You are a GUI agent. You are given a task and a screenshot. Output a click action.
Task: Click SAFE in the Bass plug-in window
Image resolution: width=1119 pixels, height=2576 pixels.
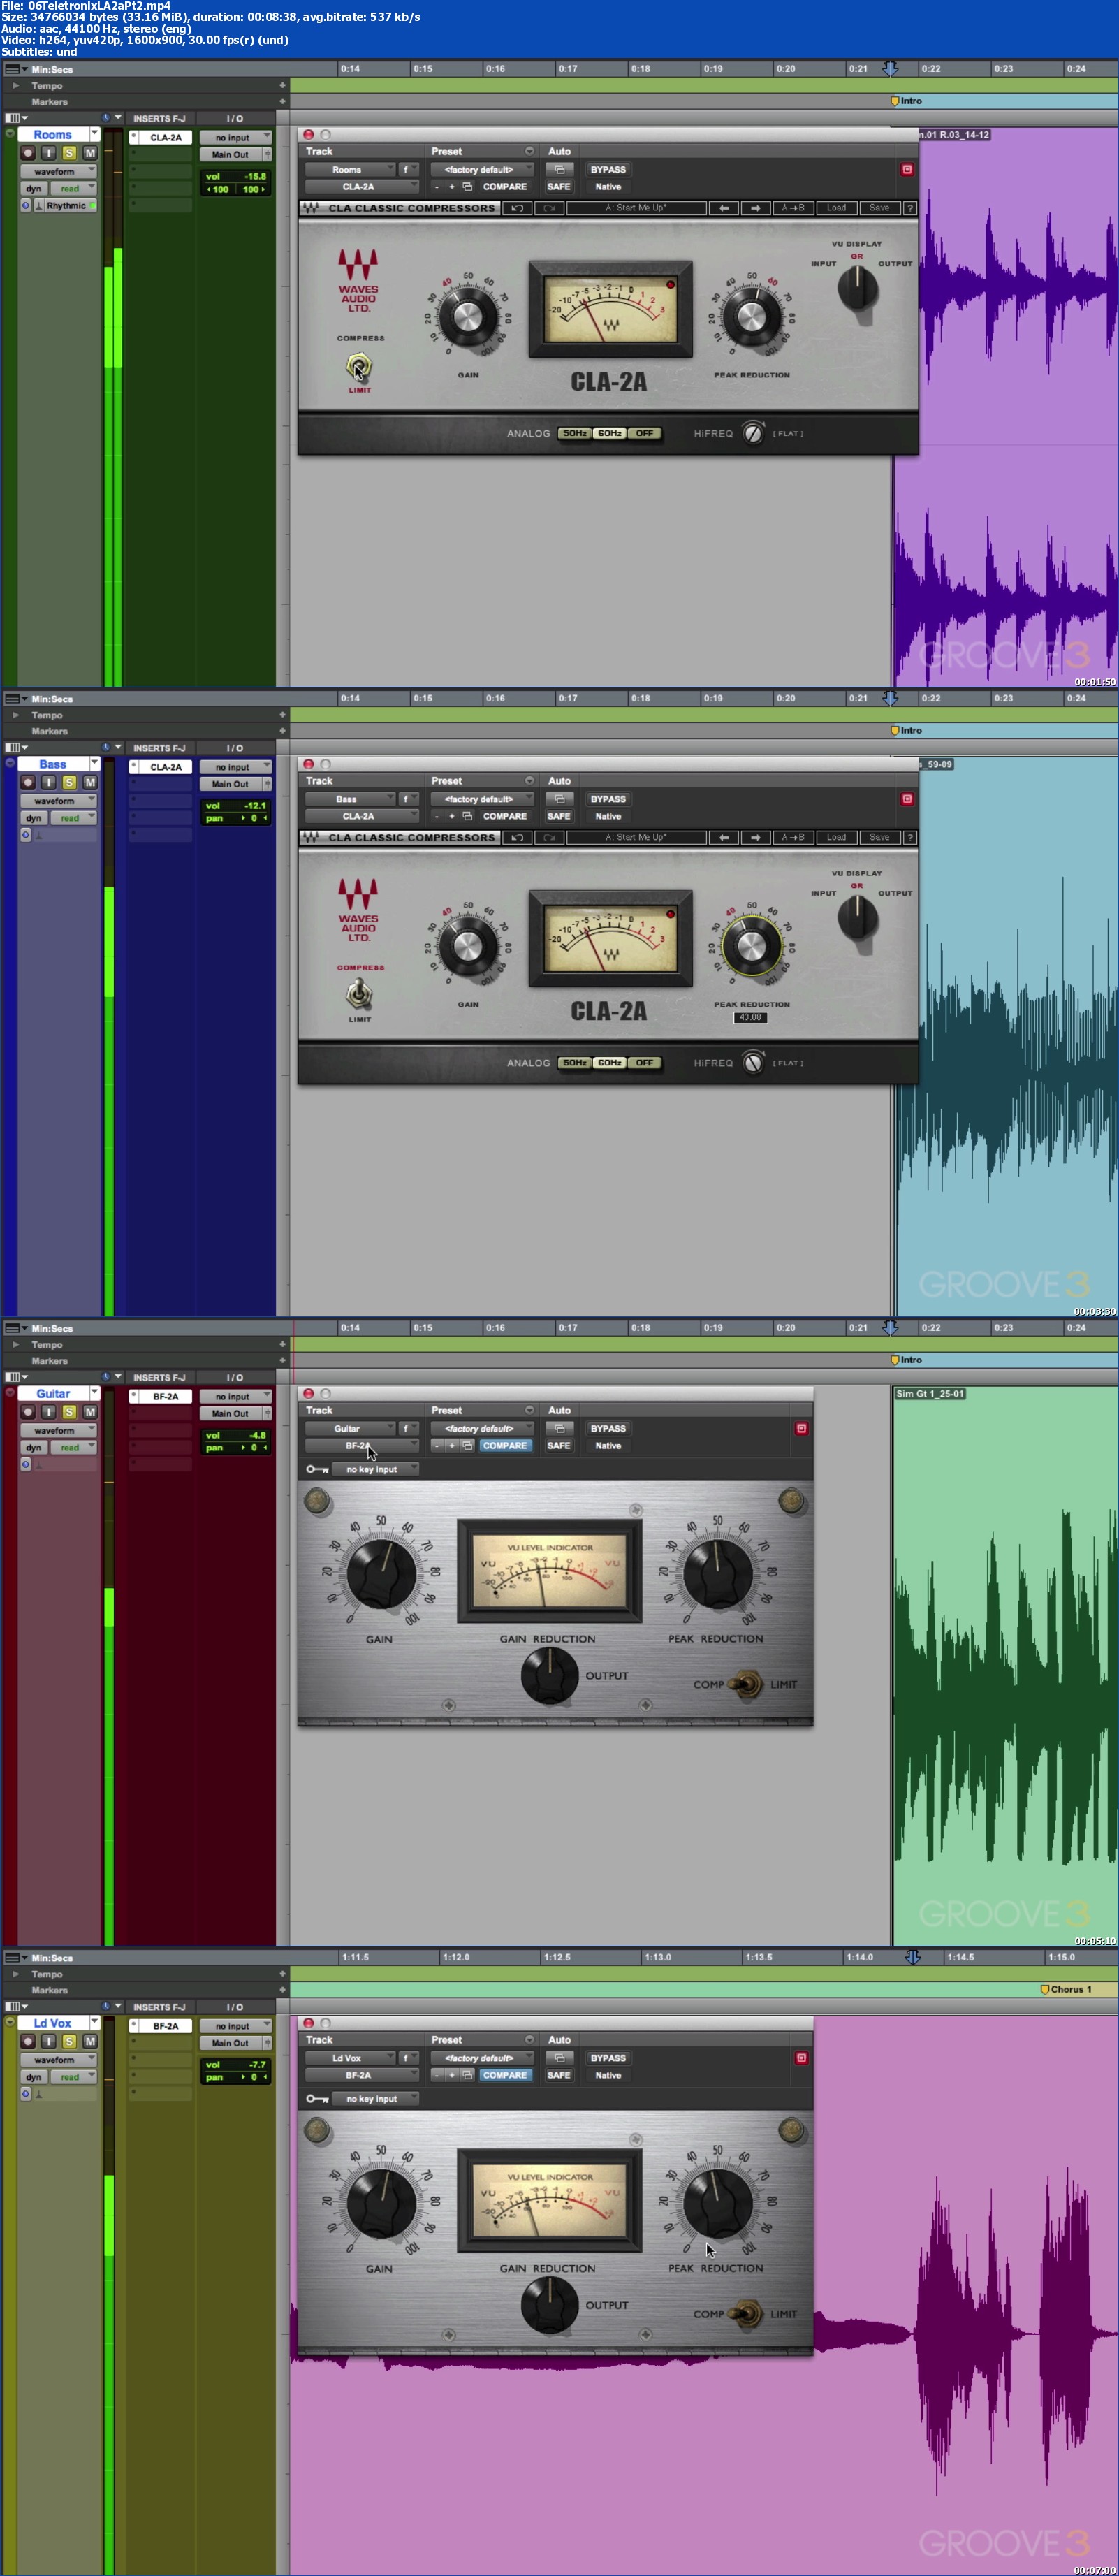coord(559,816)
